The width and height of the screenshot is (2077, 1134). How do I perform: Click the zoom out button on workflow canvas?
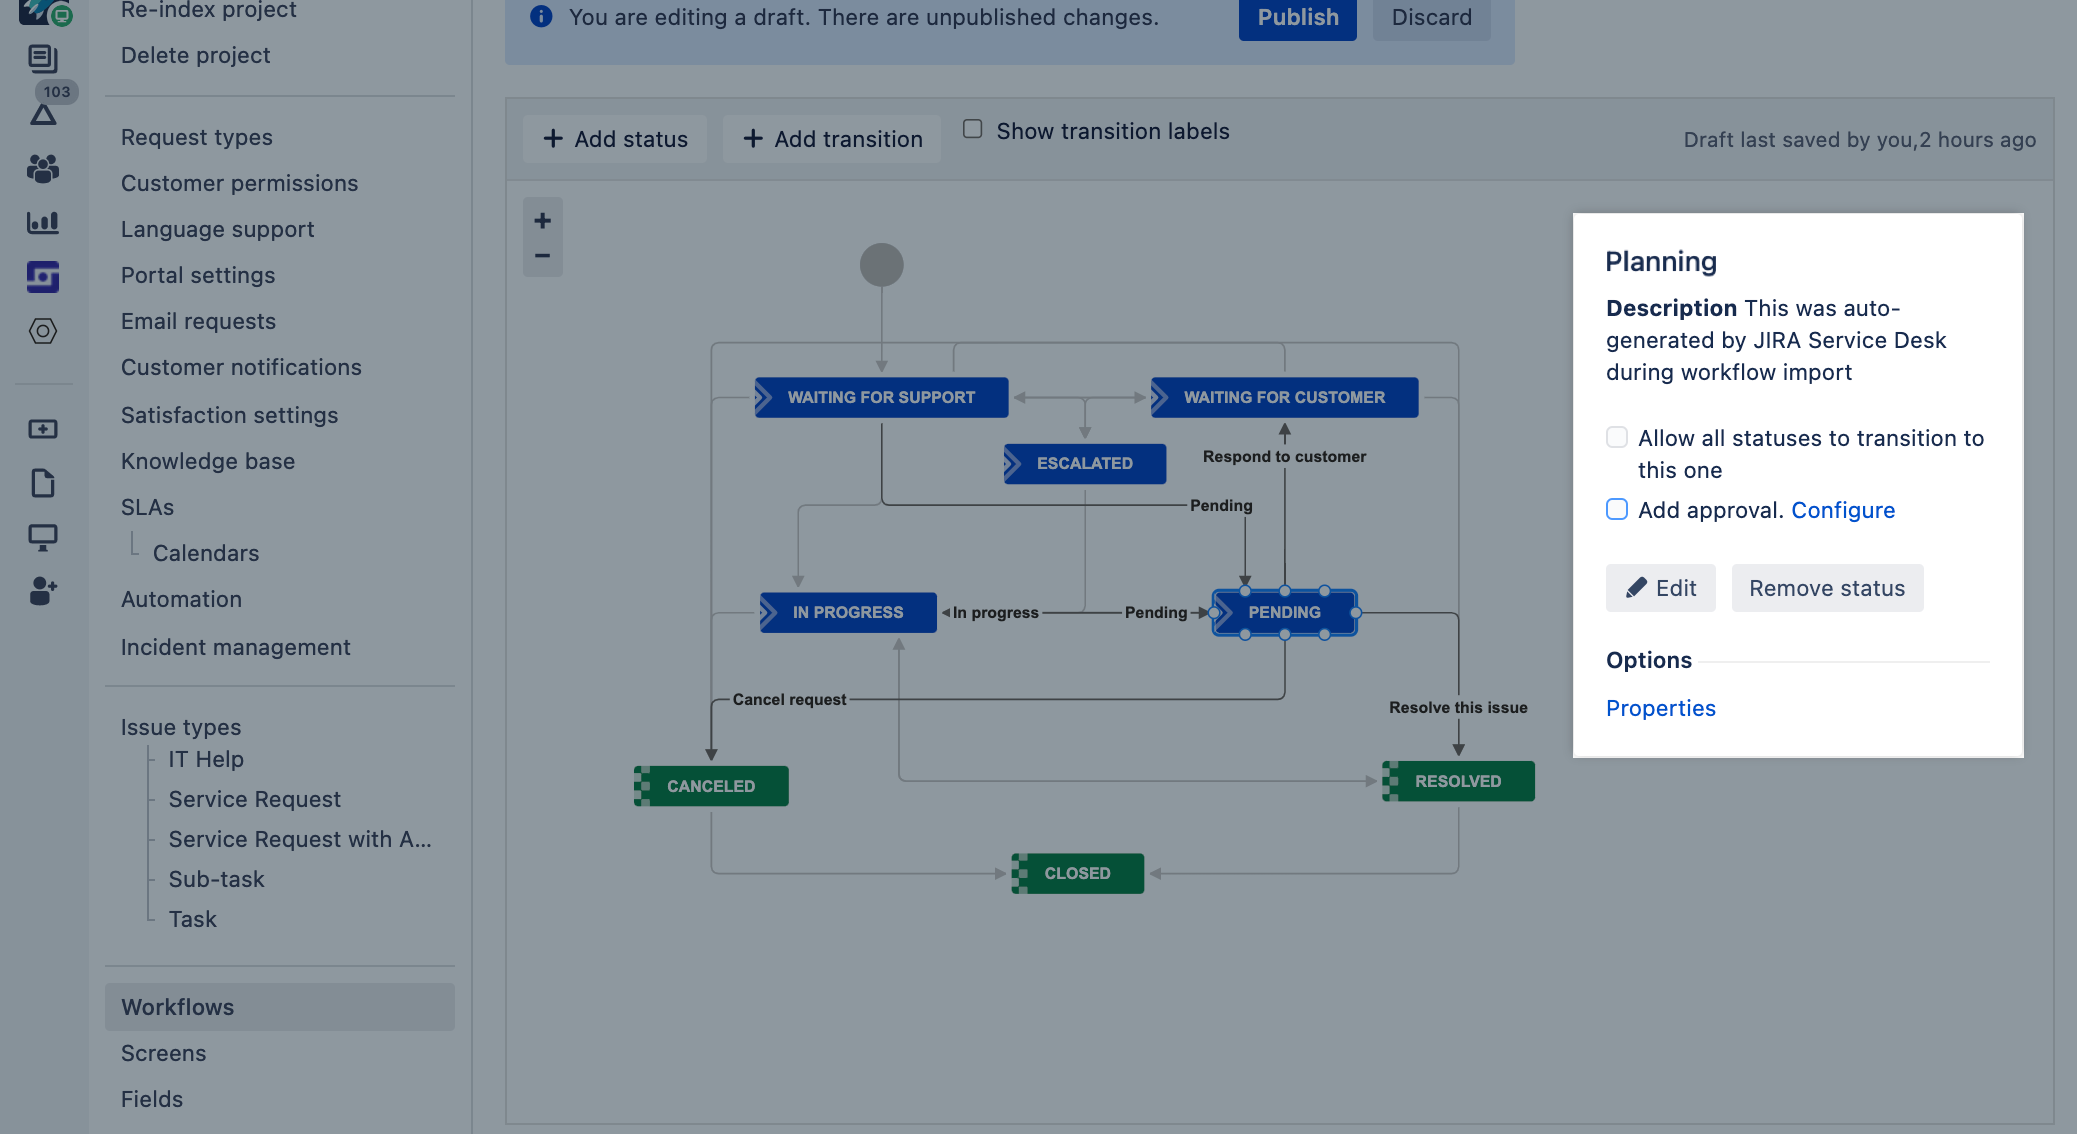pyautogui.click(x=543, y=256)
